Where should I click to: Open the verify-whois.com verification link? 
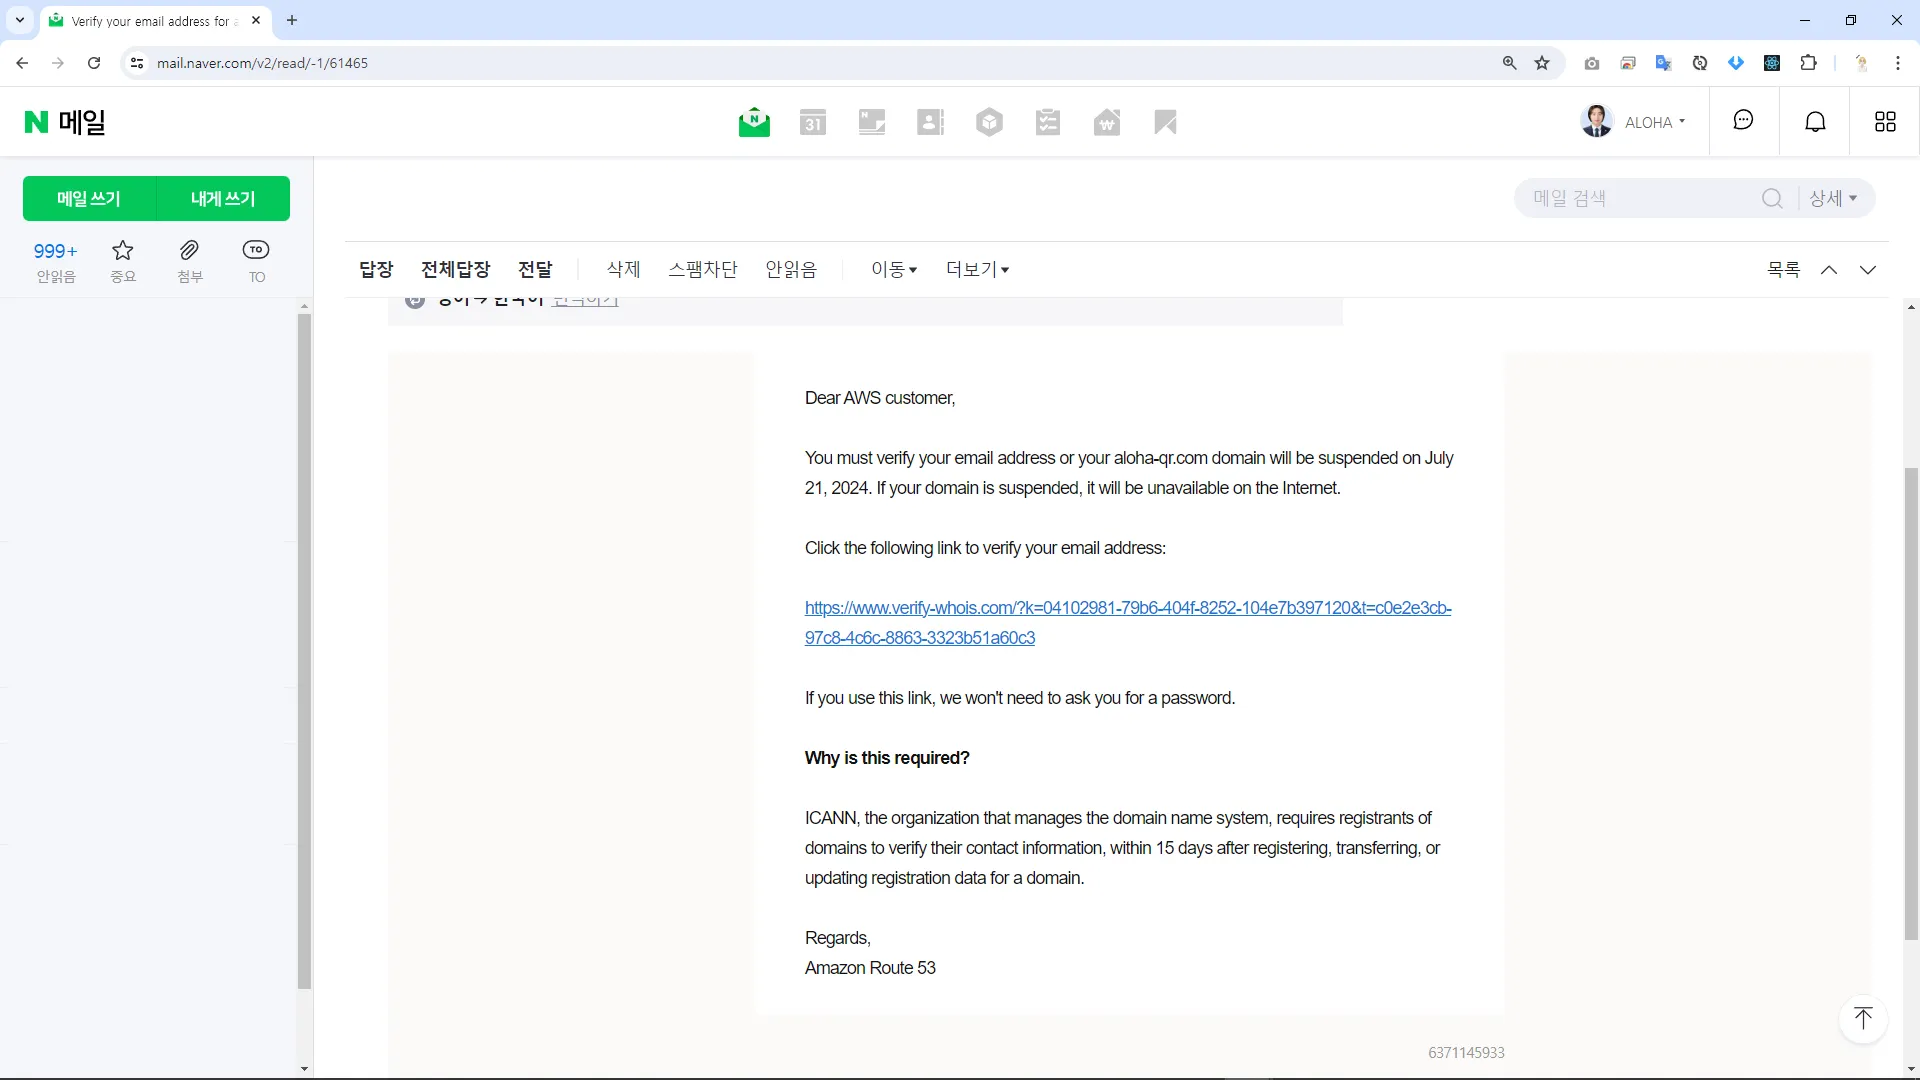[1127, 608]
